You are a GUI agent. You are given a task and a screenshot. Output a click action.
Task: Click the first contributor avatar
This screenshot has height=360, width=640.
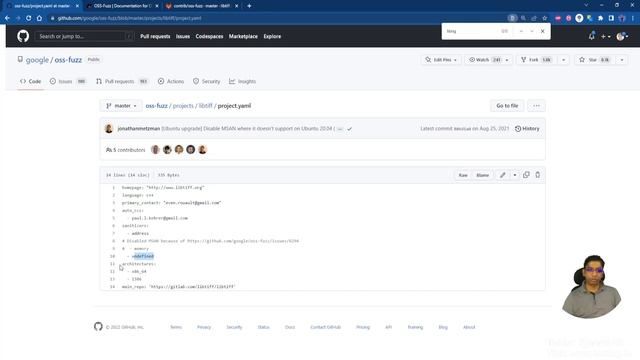coord(155,150)
